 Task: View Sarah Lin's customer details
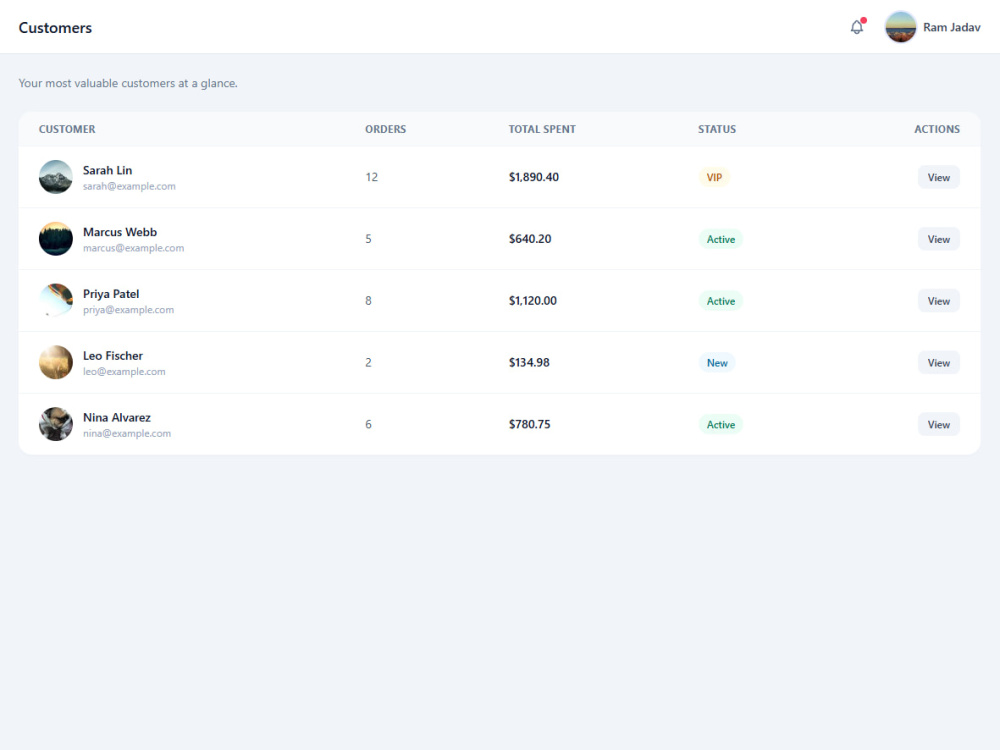(x=938, y=177)
